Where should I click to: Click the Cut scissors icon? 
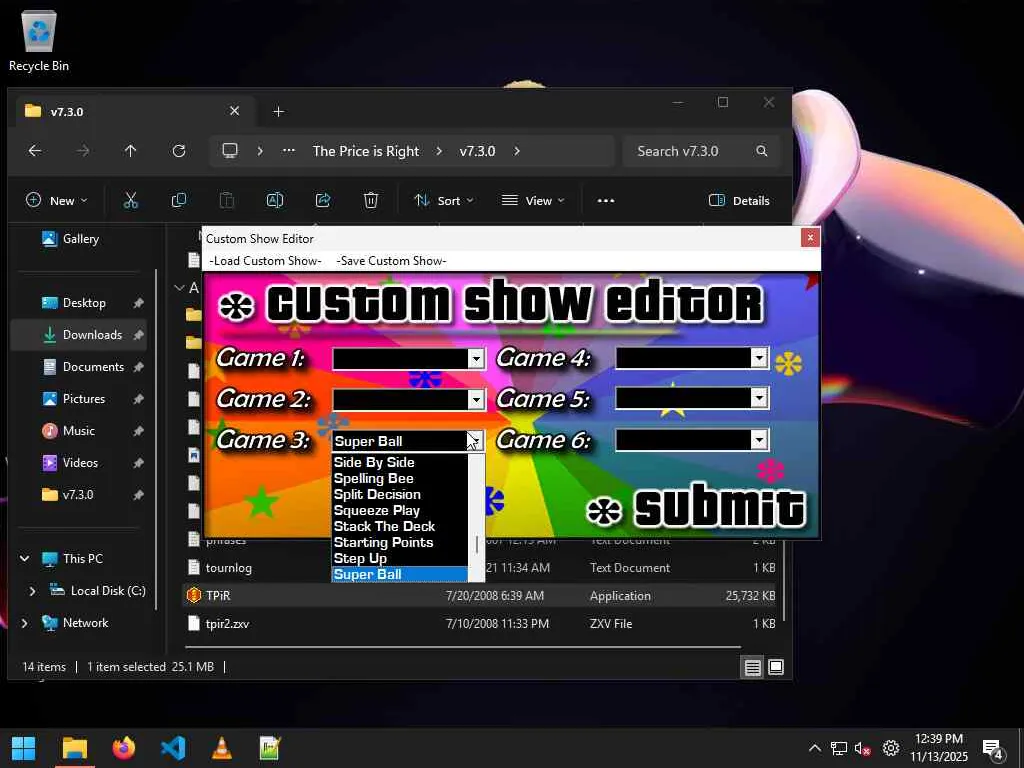[131, 200]
